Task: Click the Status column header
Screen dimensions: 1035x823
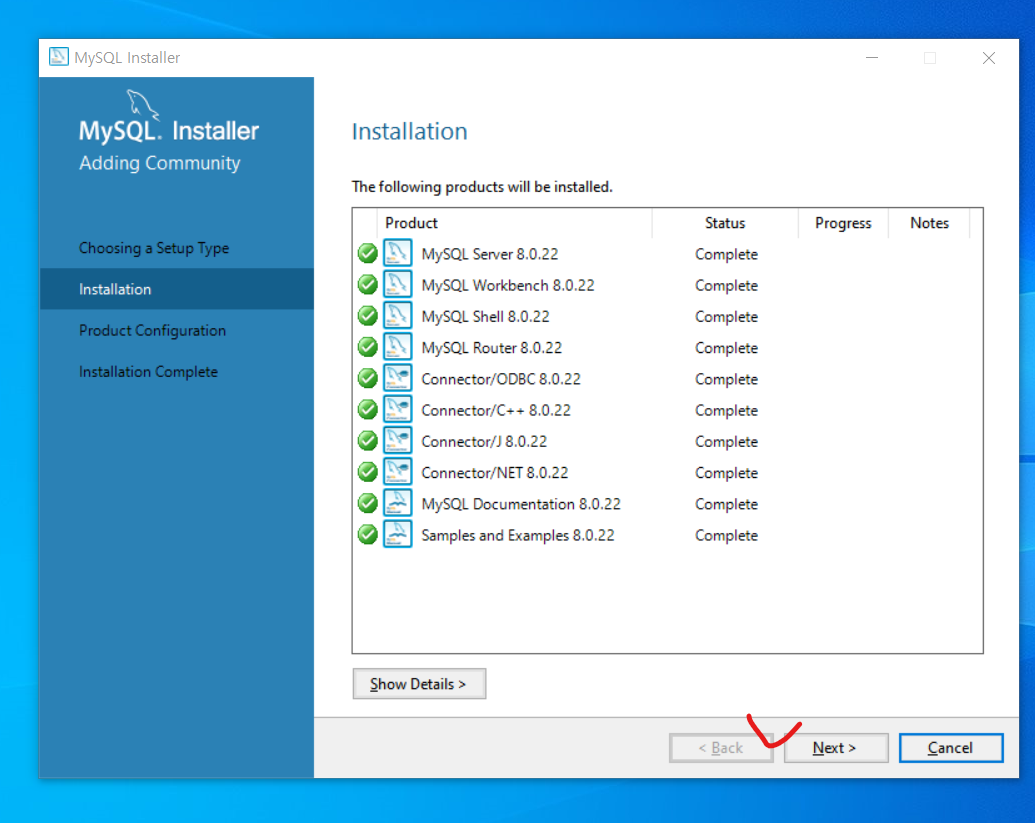Action: 725,223
